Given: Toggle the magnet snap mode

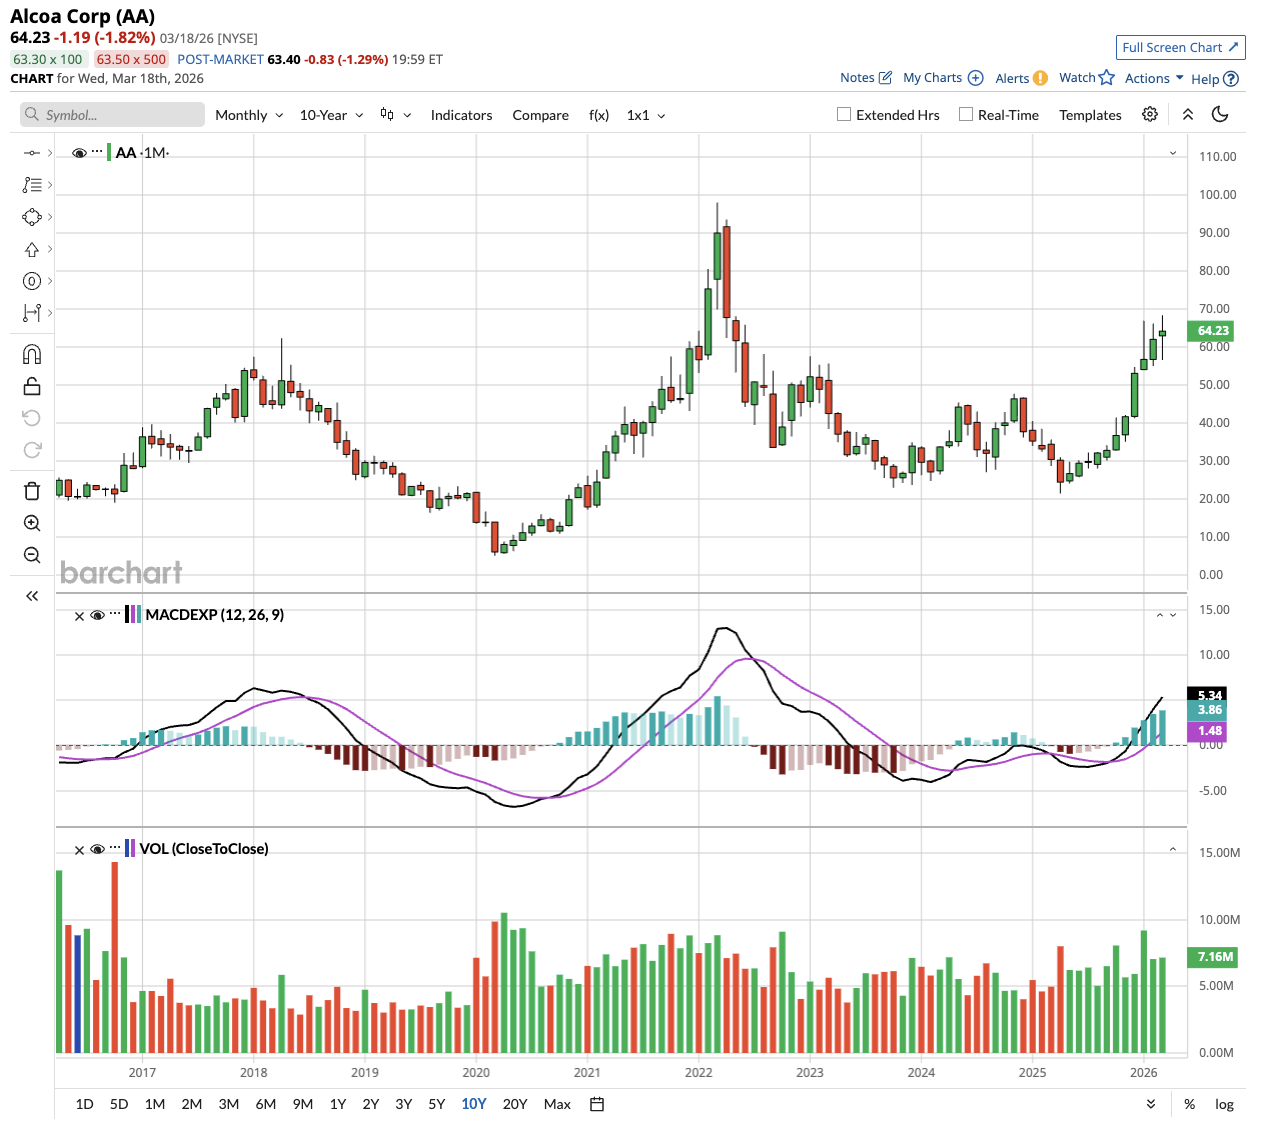Looking at the screenshot, I should 31,354.
